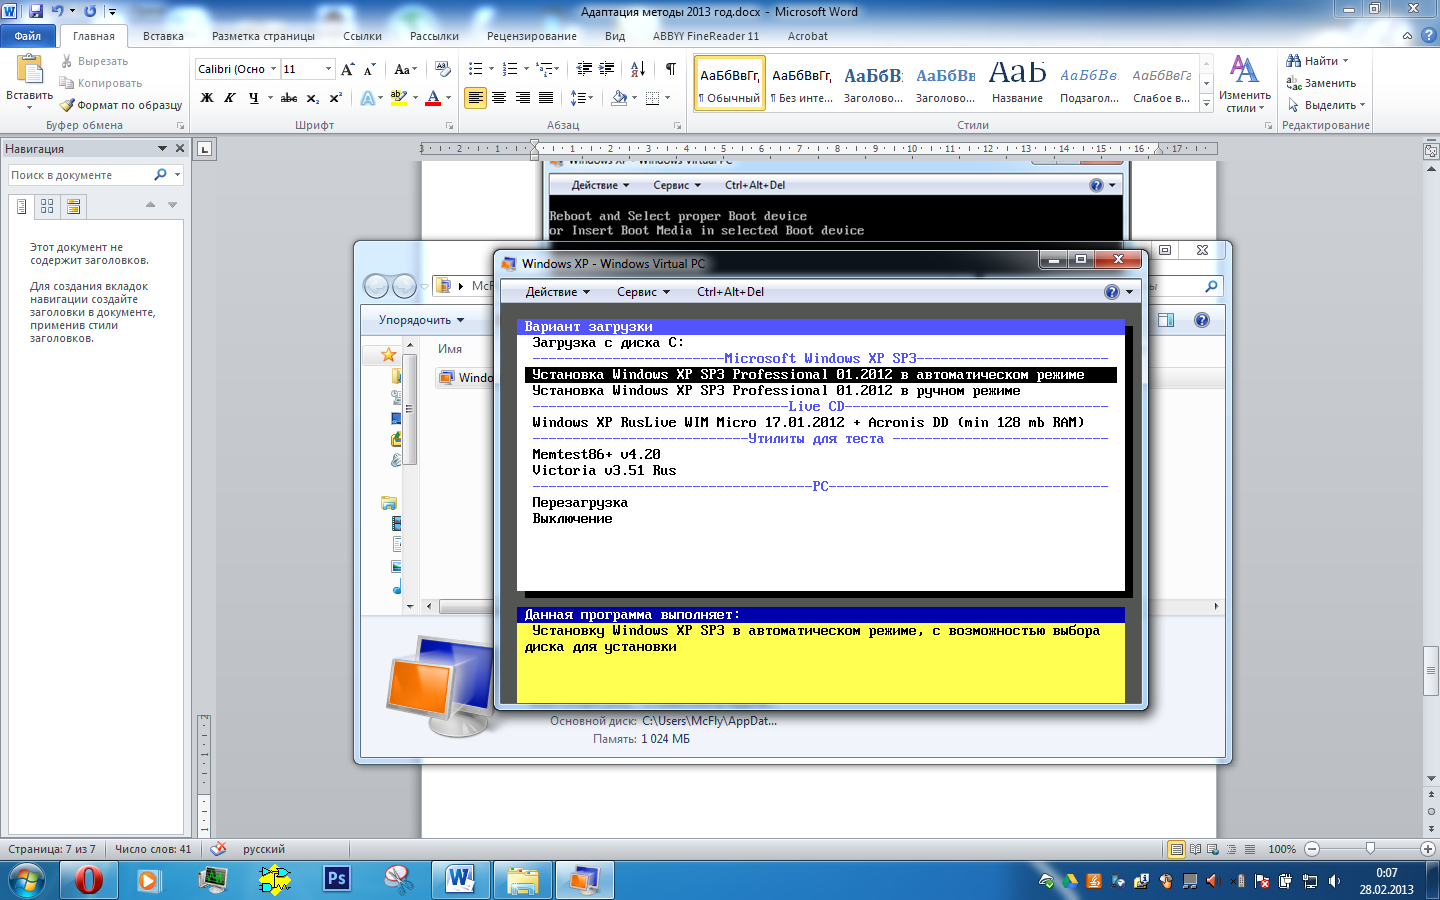Viewport: 1440px width, 900px height.
Task: Open font name dropdown Calibri
Action: (273, 69)
